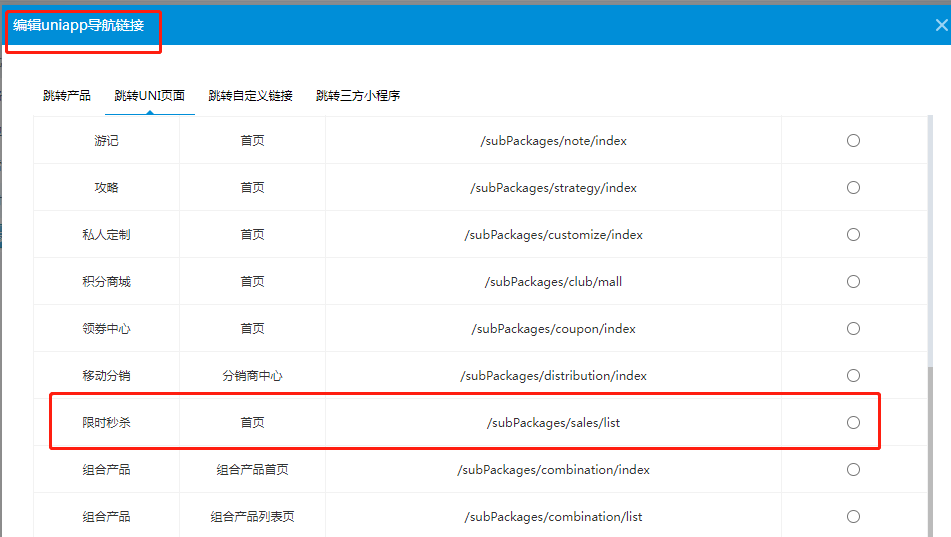Select the 限时秒杀 sales/list radio button
Viewport: 951px width, 537px height.
pyautogui.click(x=853, y=423)
